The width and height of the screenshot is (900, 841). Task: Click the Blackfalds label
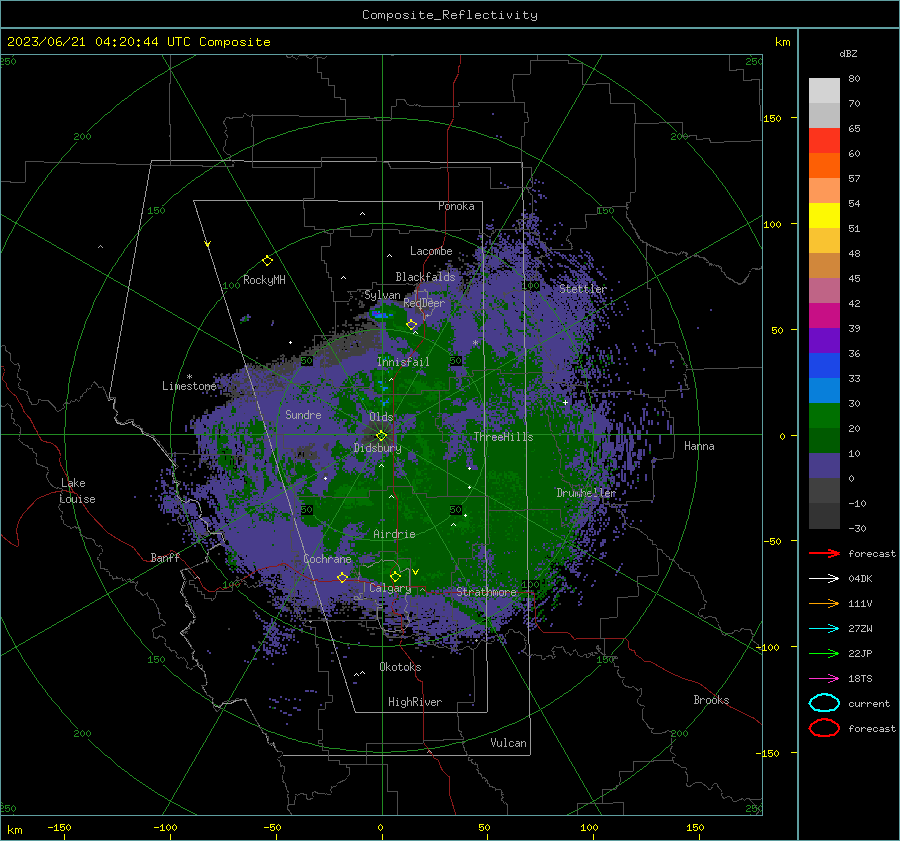click(x=425, y=277)
